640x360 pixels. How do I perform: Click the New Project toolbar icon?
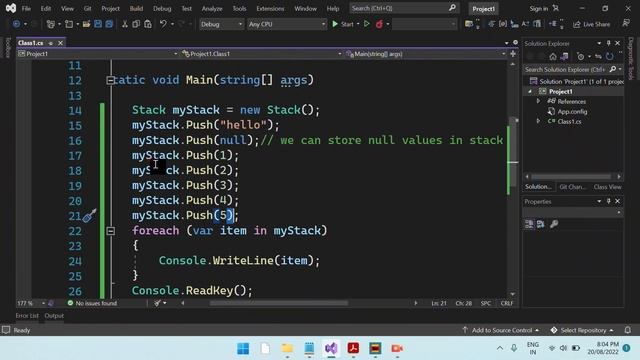point(51,24)
